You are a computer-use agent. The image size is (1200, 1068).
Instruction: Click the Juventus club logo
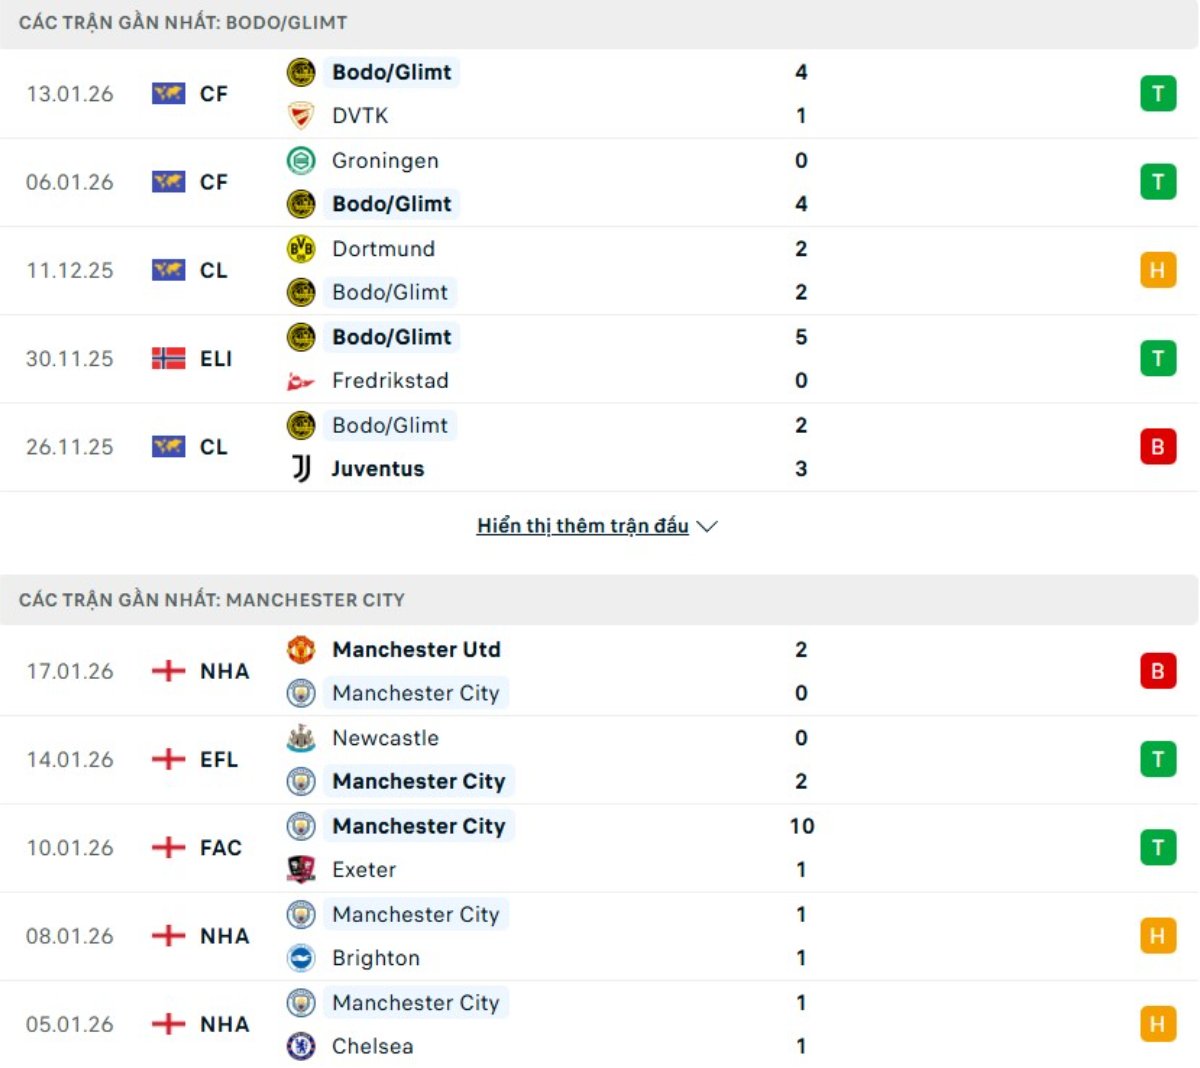(x=301, y=468)
